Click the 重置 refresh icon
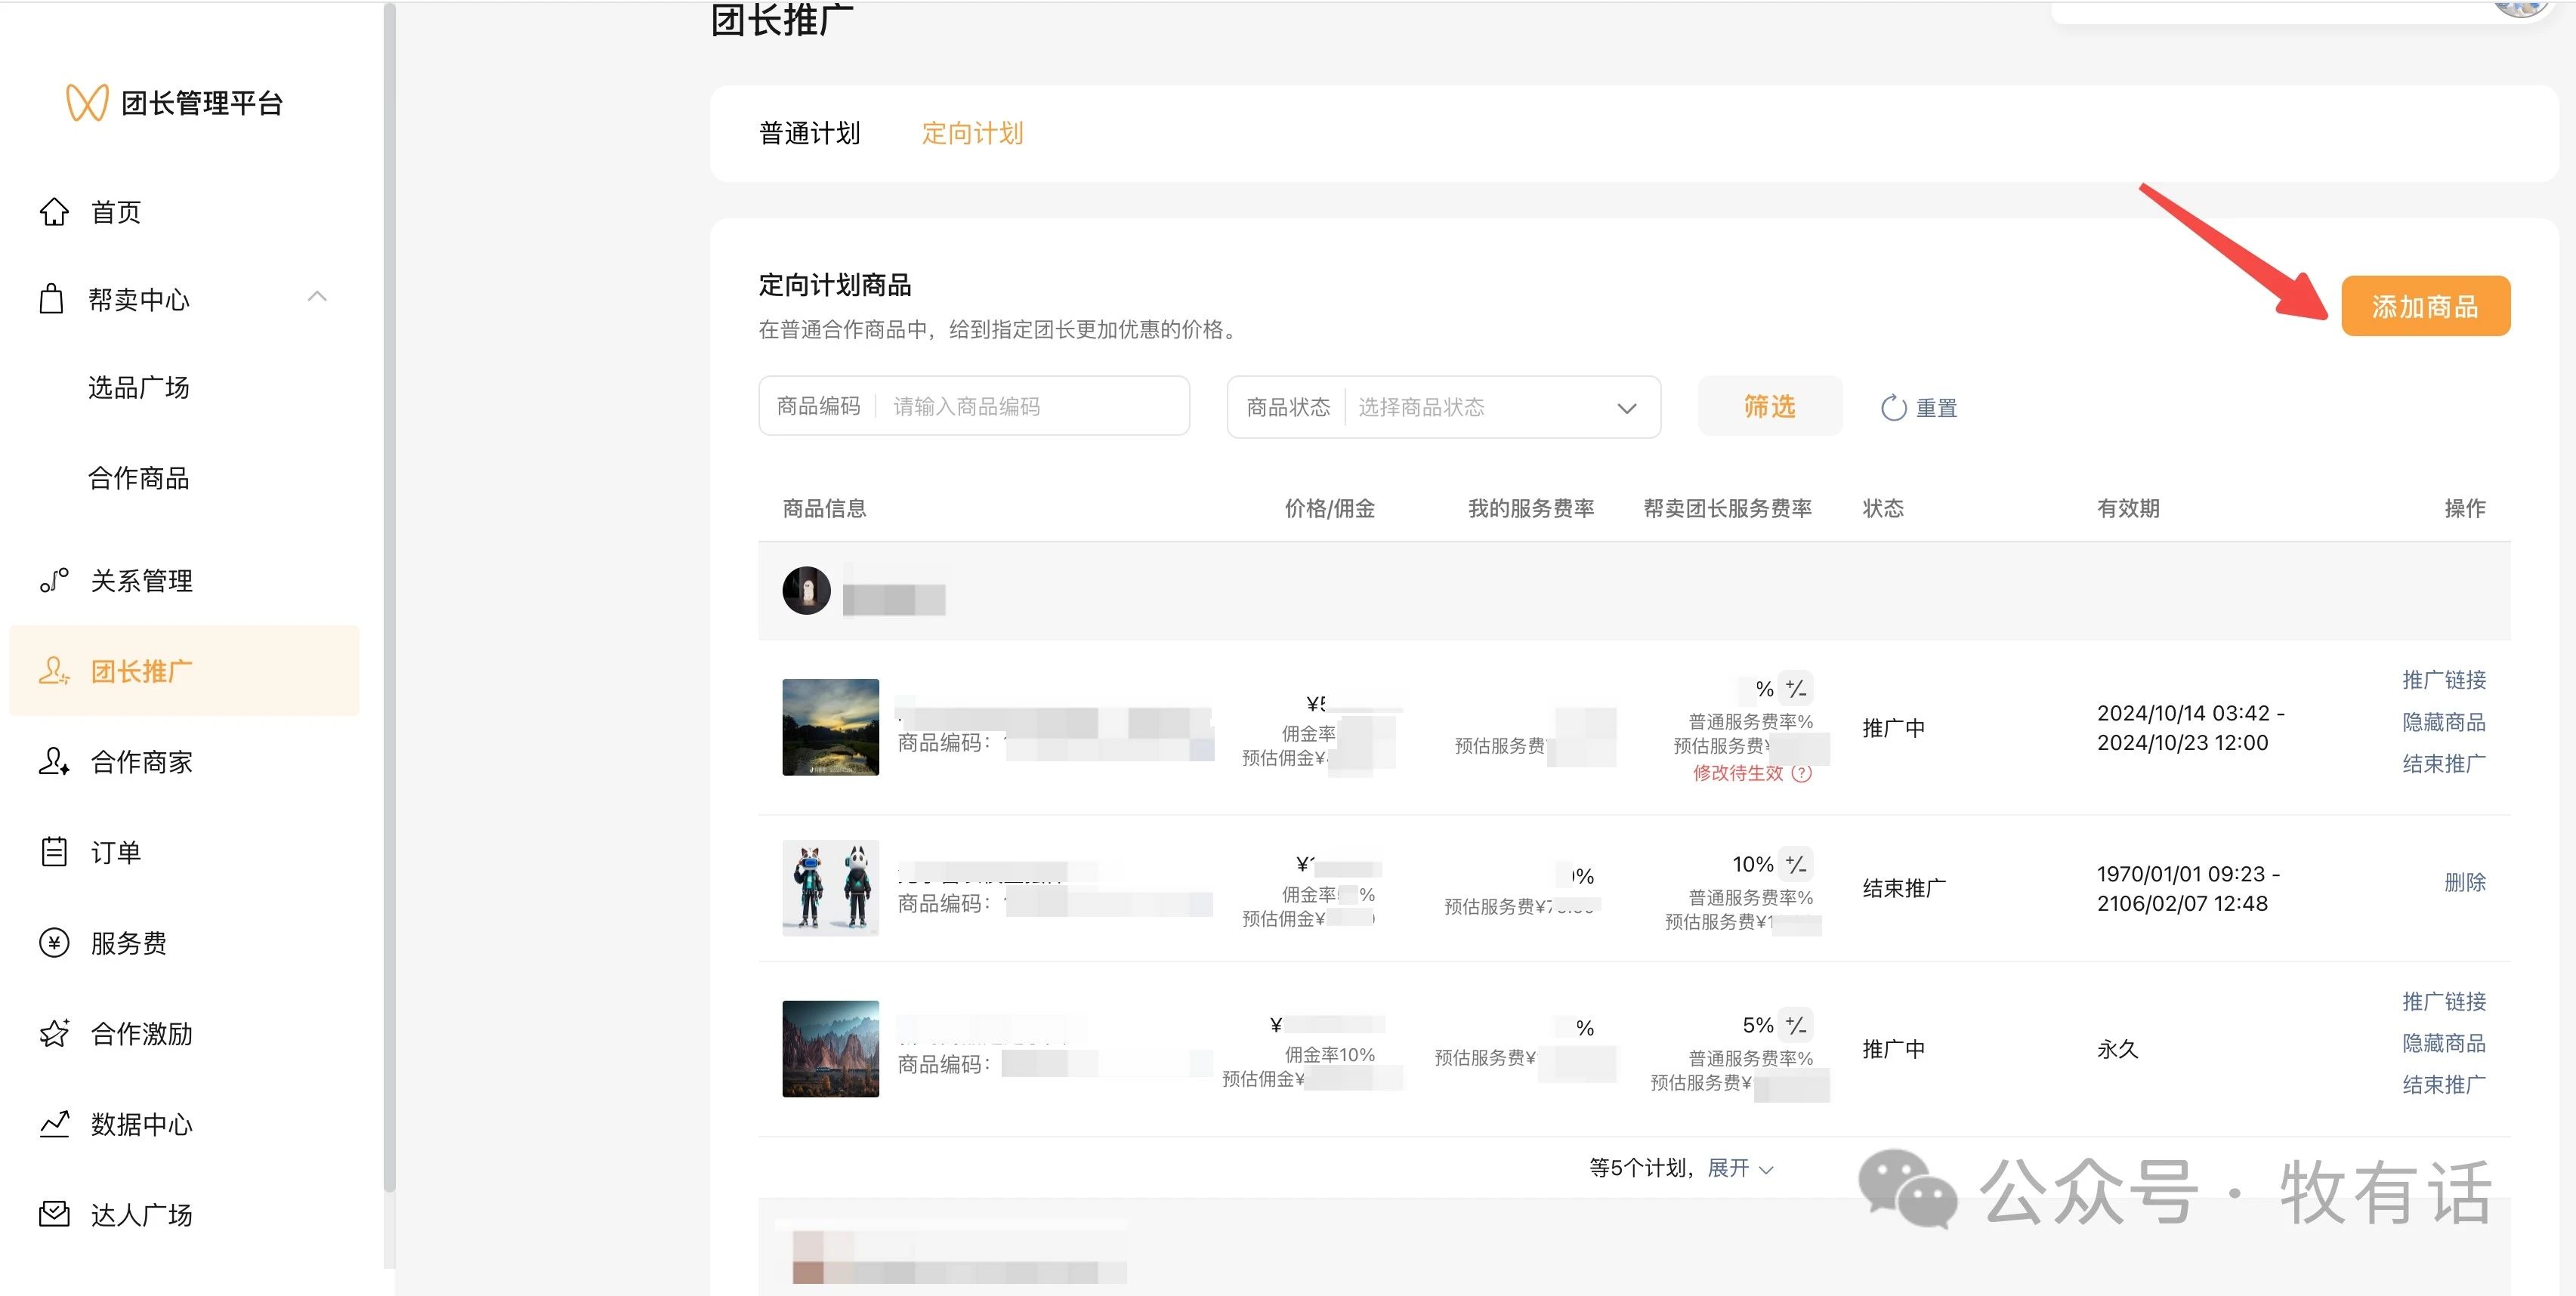The image size is (2576, 1296). [x=1894, y=408]
